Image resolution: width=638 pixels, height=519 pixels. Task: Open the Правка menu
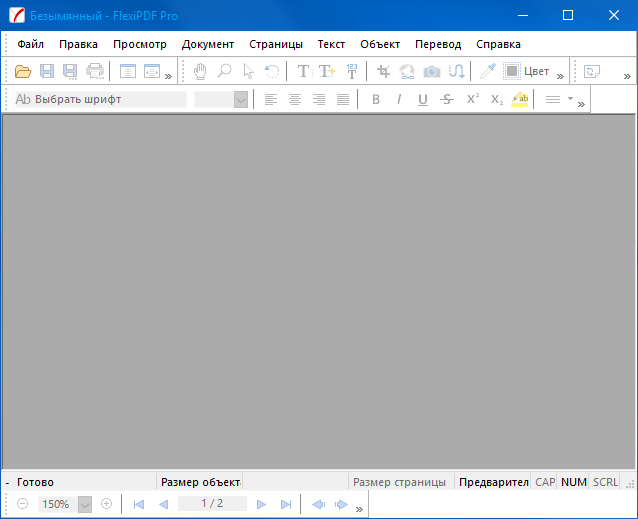78,44
